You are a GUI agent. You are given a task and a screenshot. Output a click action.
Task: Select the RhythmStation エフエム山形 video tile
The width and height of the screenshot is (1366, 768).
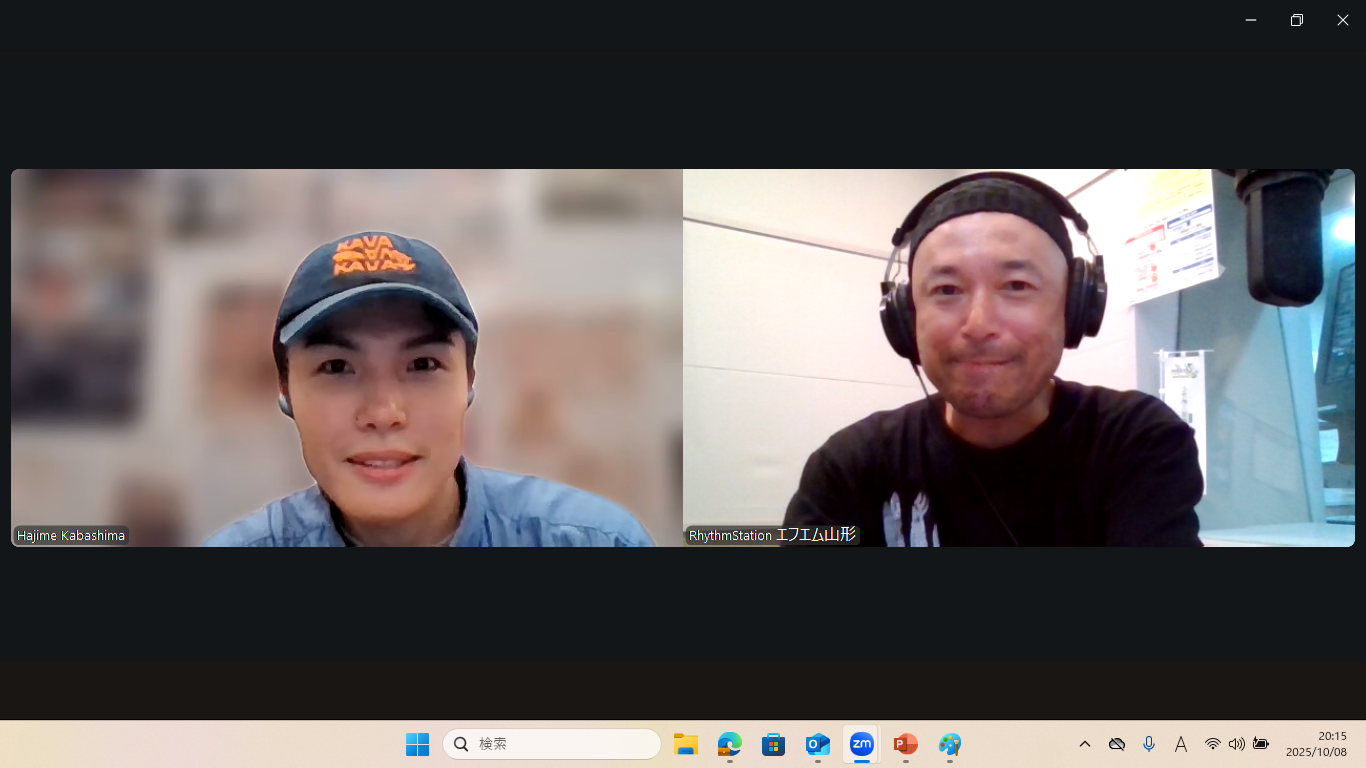point(1018,358)
